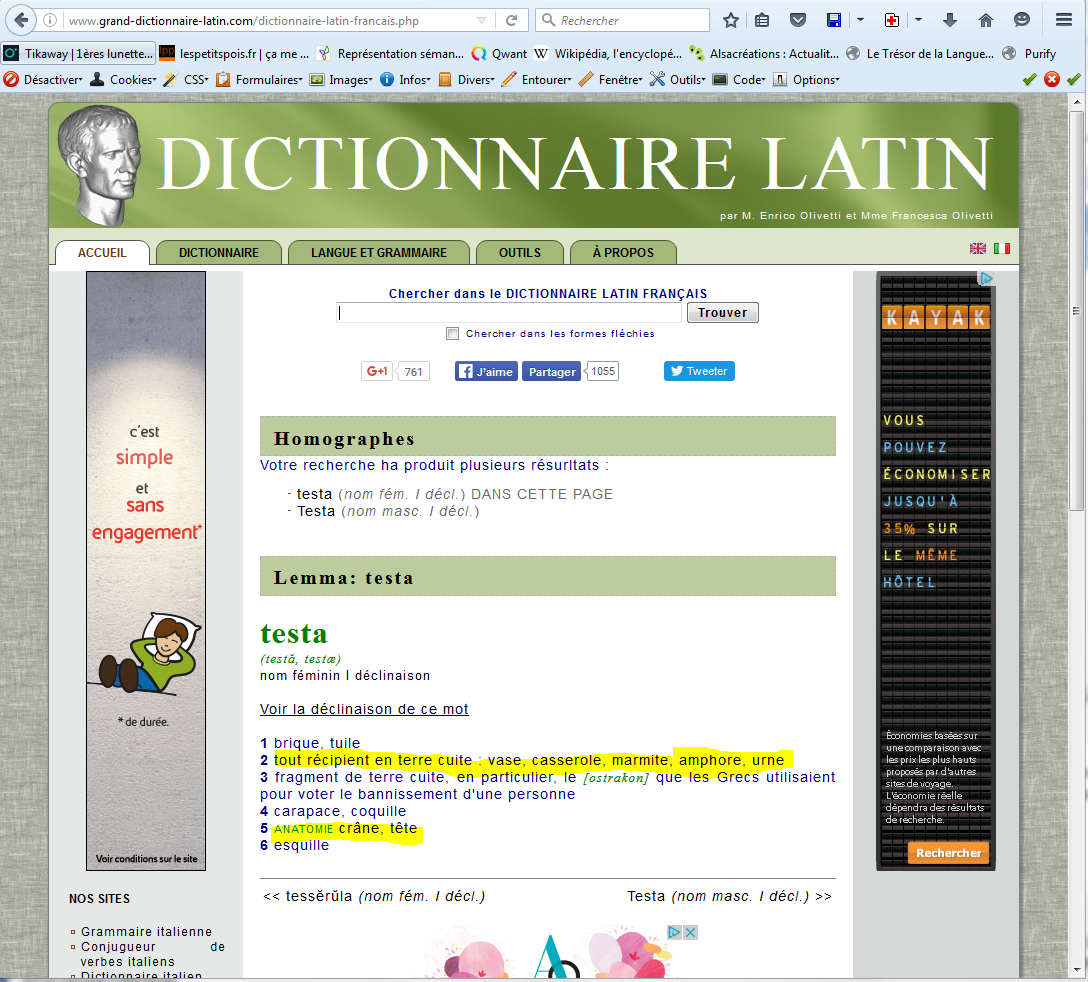
Task: Open the CSS dropdown in developer toolbar
Action: click(194, 80)
